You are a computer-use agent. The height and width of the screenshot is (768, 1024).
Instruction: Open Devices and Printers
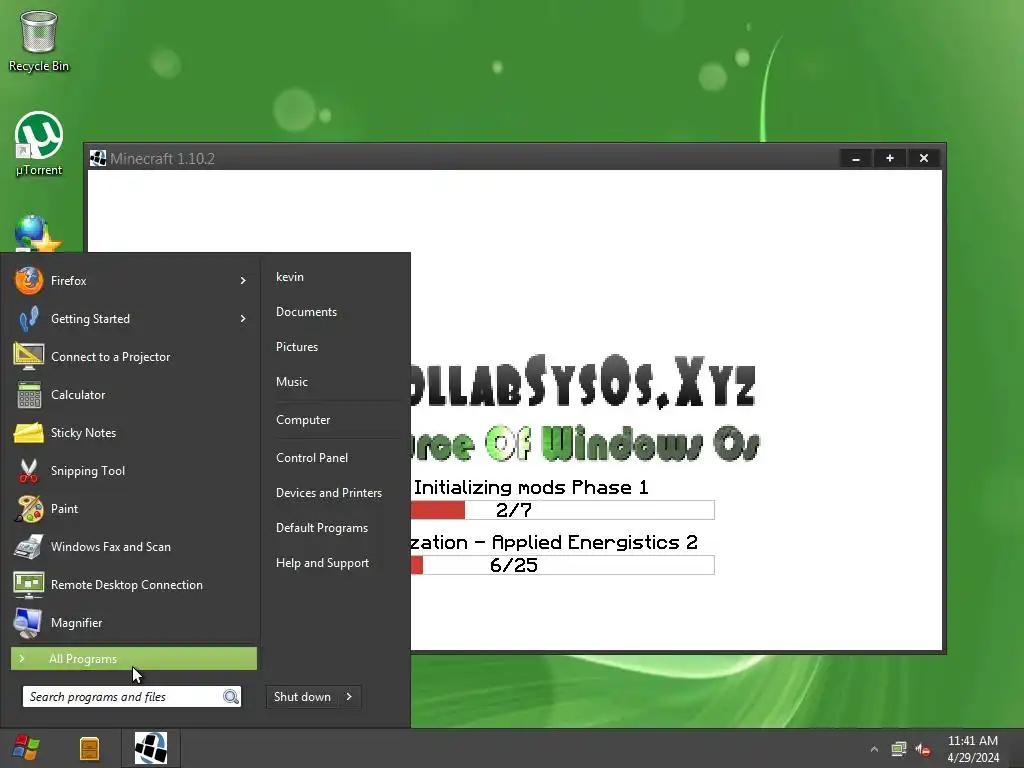pyautogui.click(x=329, y=493)
